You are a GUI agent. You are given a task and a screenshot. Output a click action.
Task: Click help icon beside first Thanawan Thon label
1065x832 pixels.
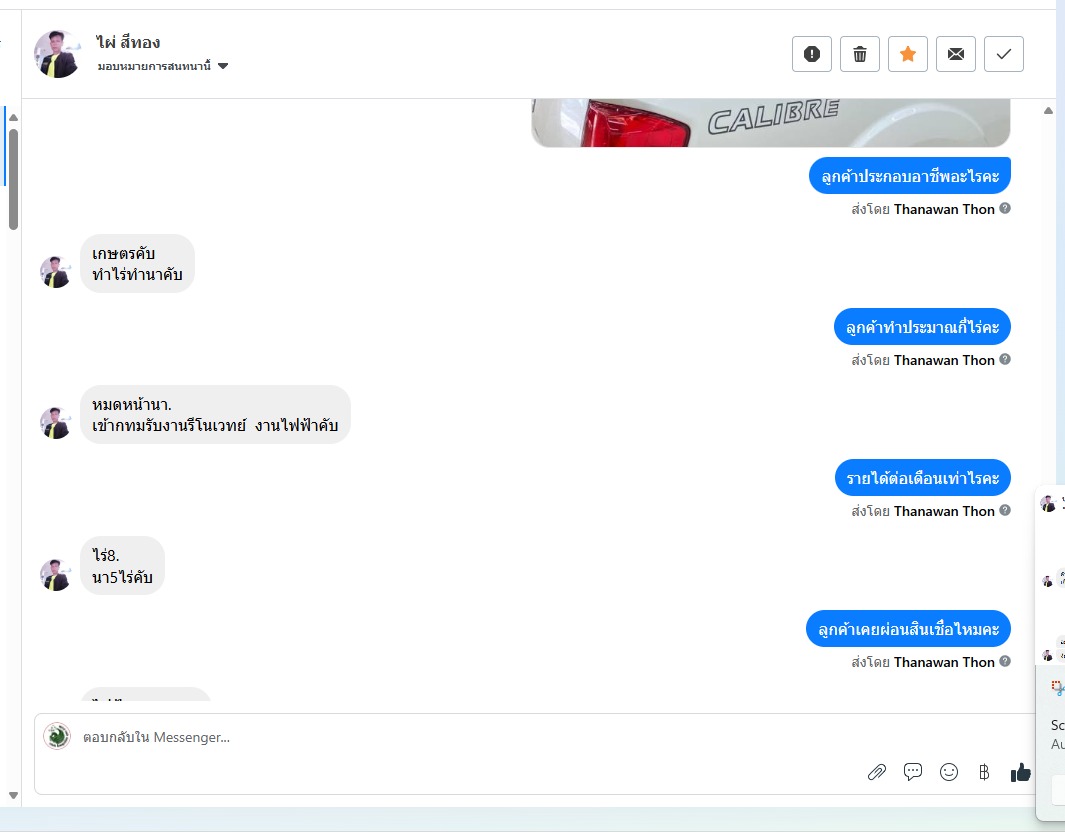(1005, 209)
